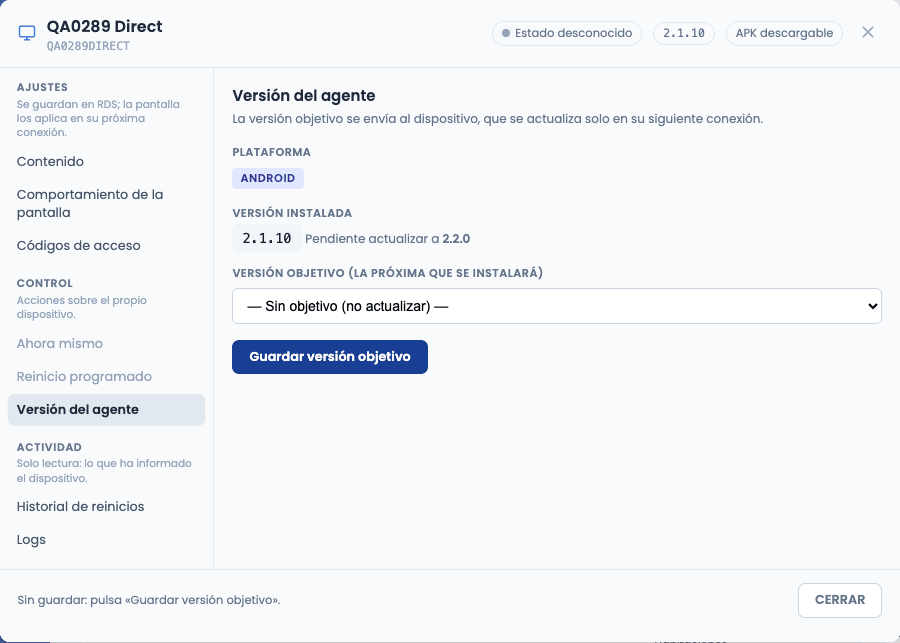Click the gray status dot in Estado desconocido
This screenshot has height=643, width=900.
point(506,33)
